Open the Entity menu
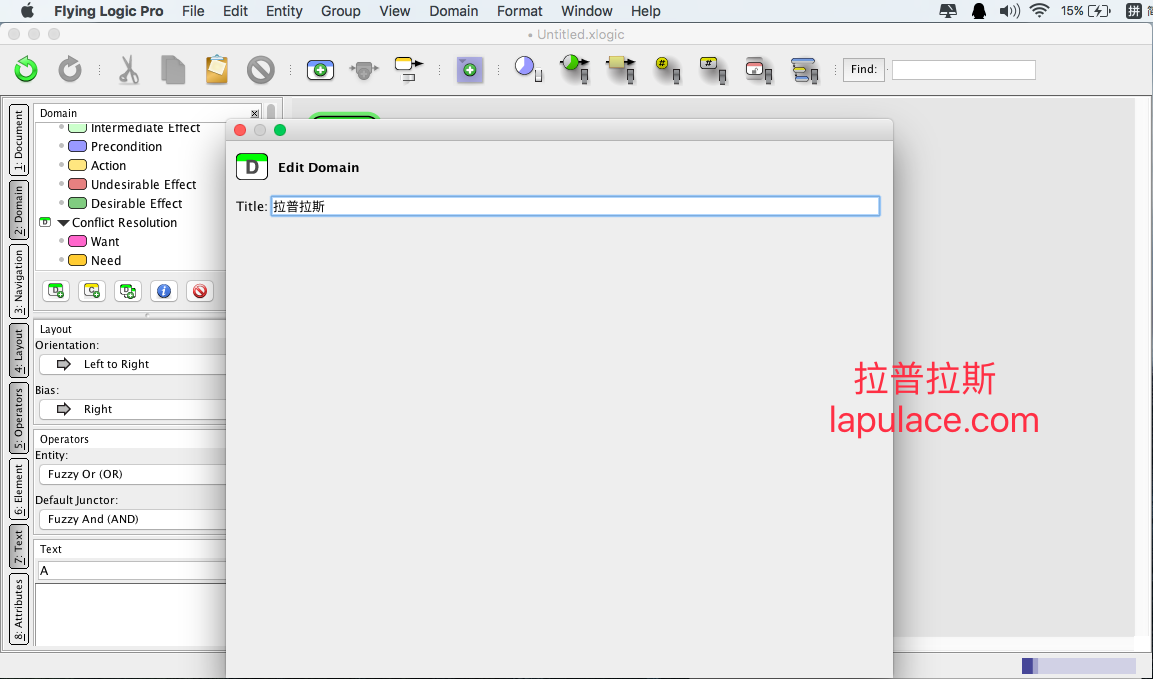The height and width of the screenshot is (679, 1153). [284, 11]
